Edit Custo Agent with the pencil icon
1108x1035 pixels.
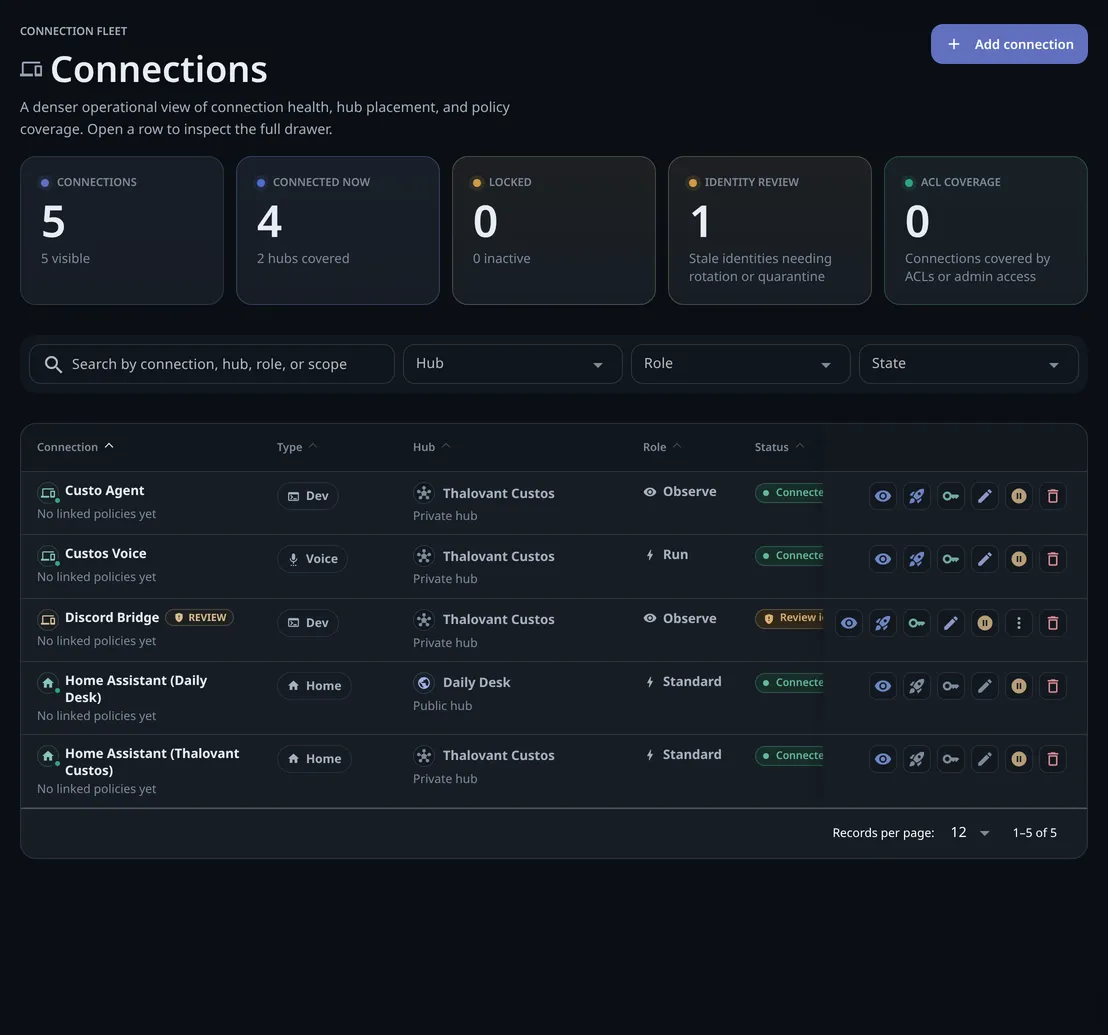(984, 496)
